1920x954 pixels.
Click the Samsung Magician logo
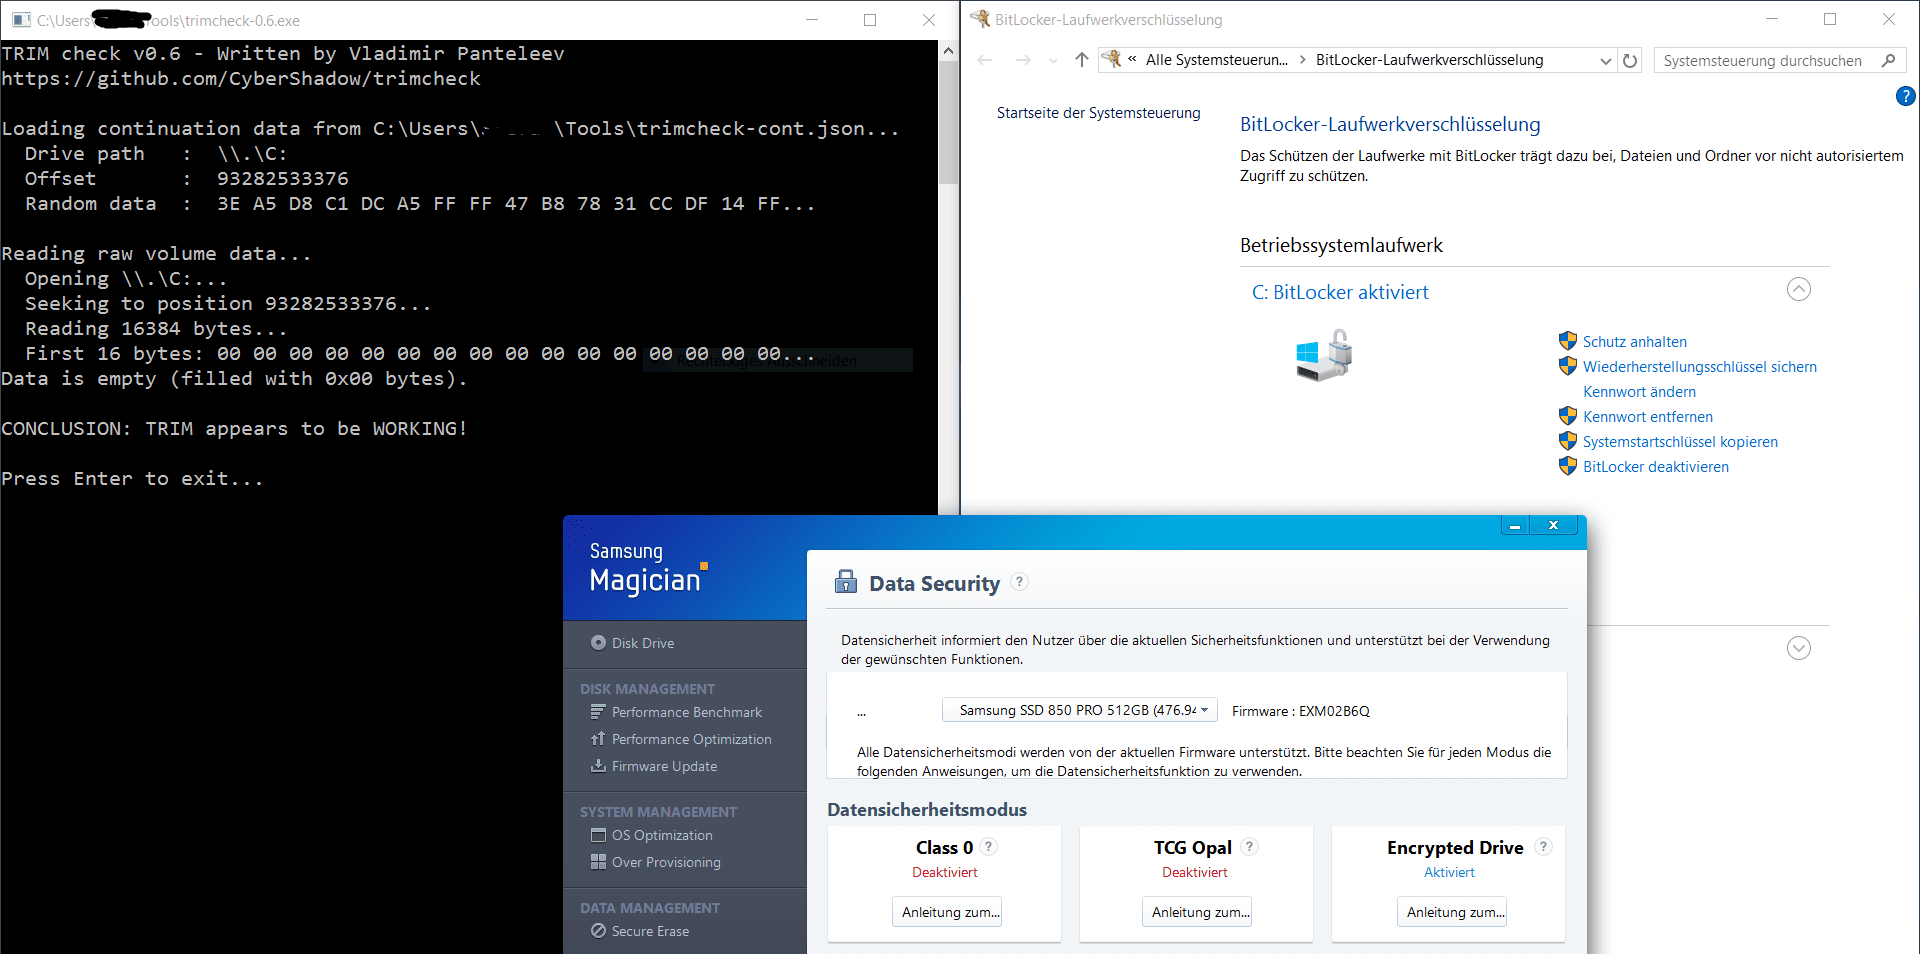(648, 568)
